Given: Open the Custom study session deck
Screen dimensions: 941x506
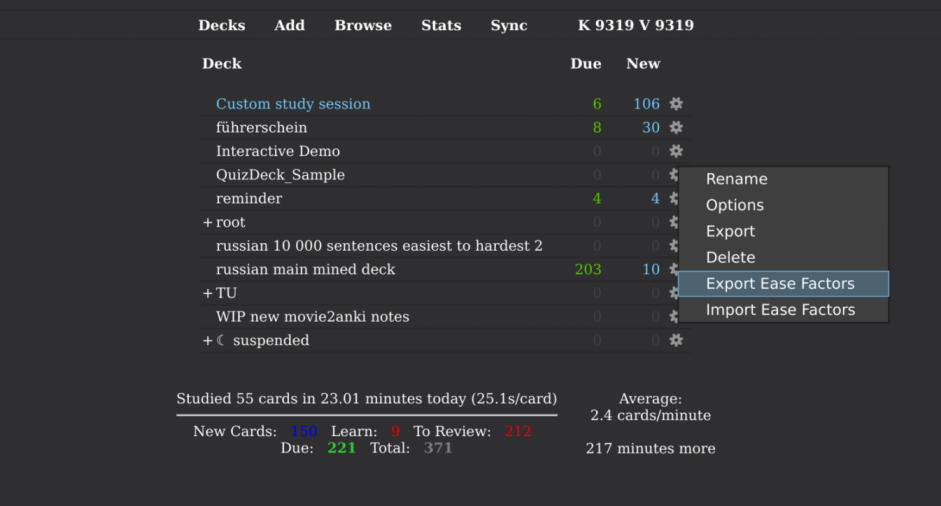Looking at the screenshot, I should pyautogui.click(x=293, y=104).
